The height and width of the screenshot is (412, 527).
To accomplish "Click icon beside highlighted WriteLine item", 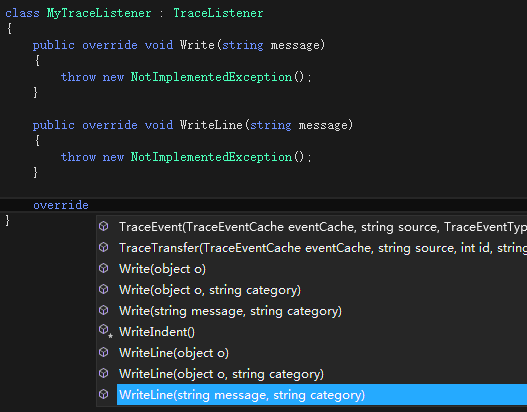I will pyautogui.click(x=104, y=394).
